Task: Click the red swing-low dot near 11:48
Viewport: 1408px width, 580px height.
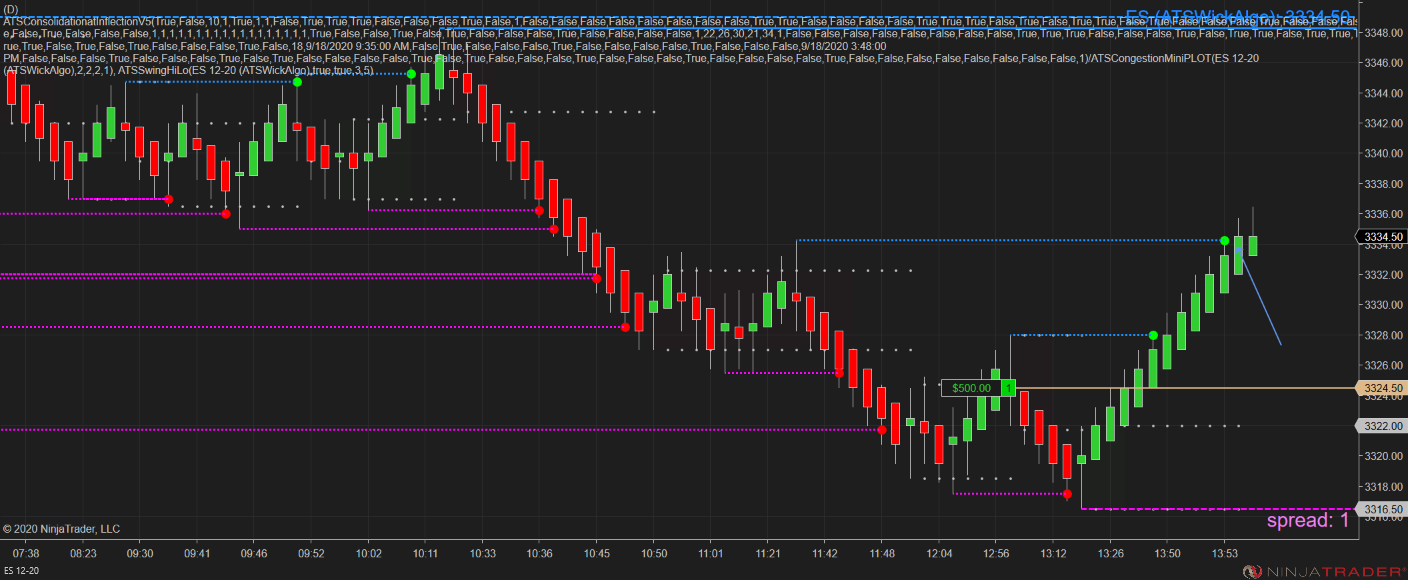Action: tap(881, 430)
